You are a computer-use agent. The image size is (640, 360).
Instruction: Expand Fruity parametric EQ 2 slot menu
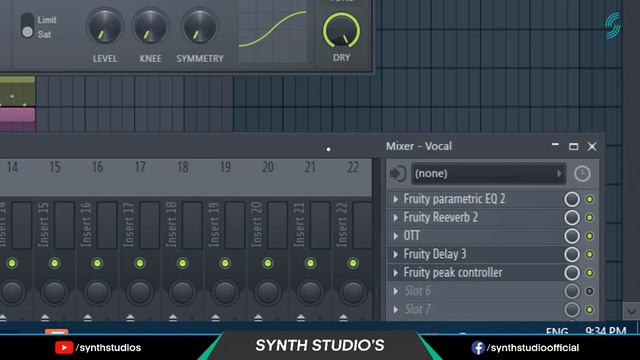tap(396, 199)
